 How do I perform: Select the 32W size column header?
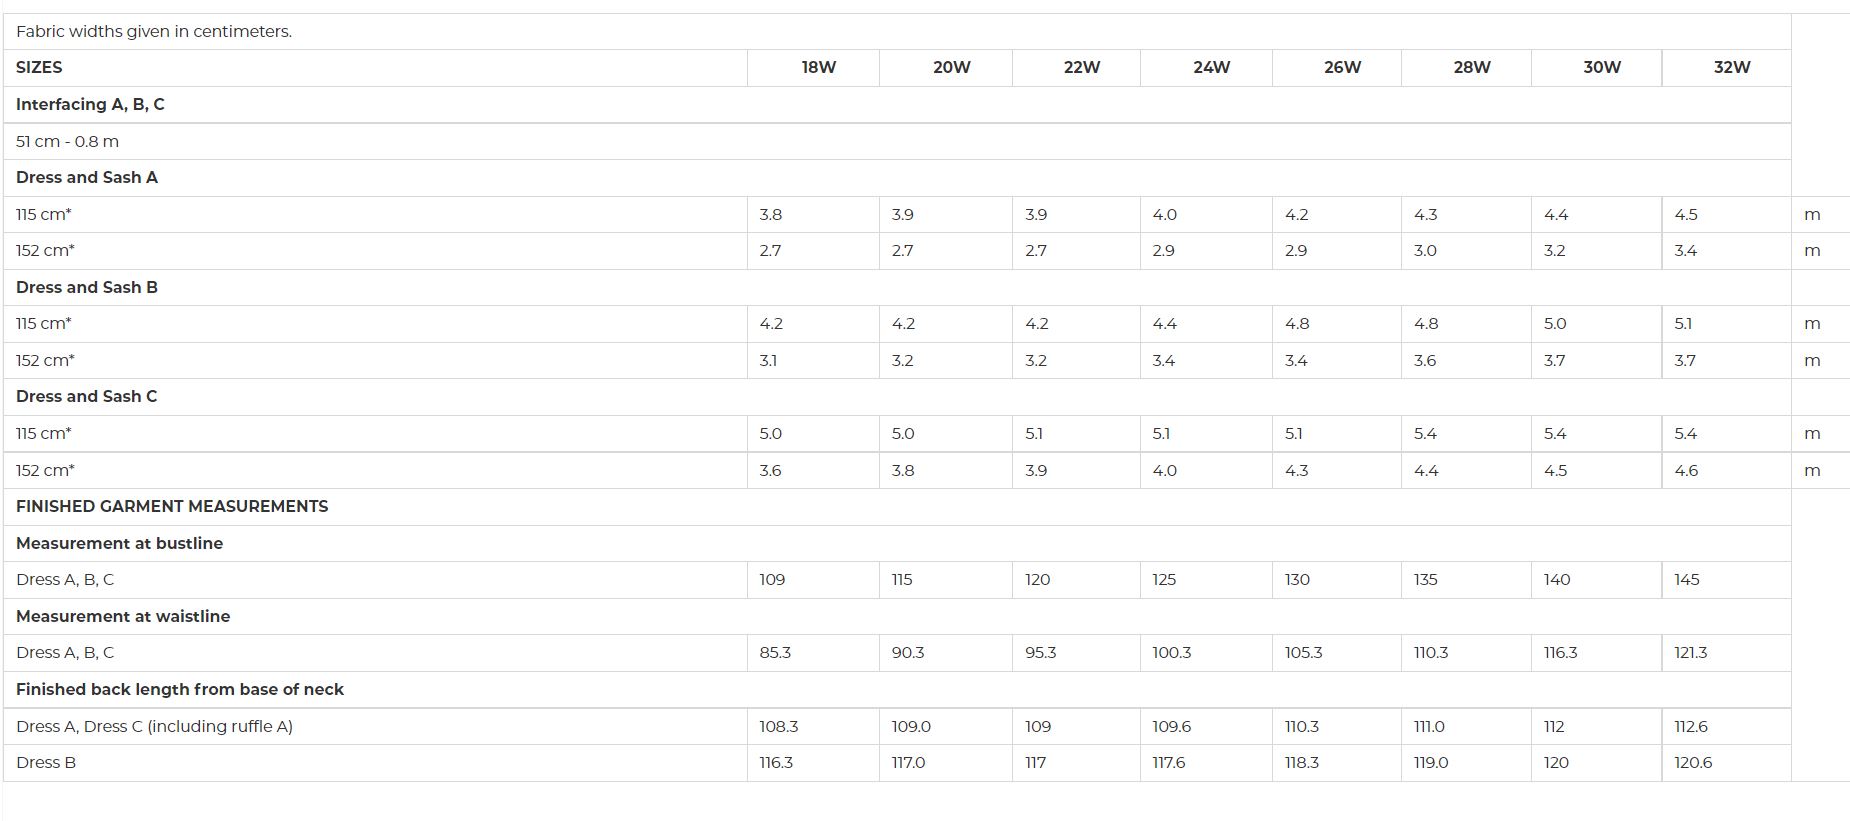1732,67
